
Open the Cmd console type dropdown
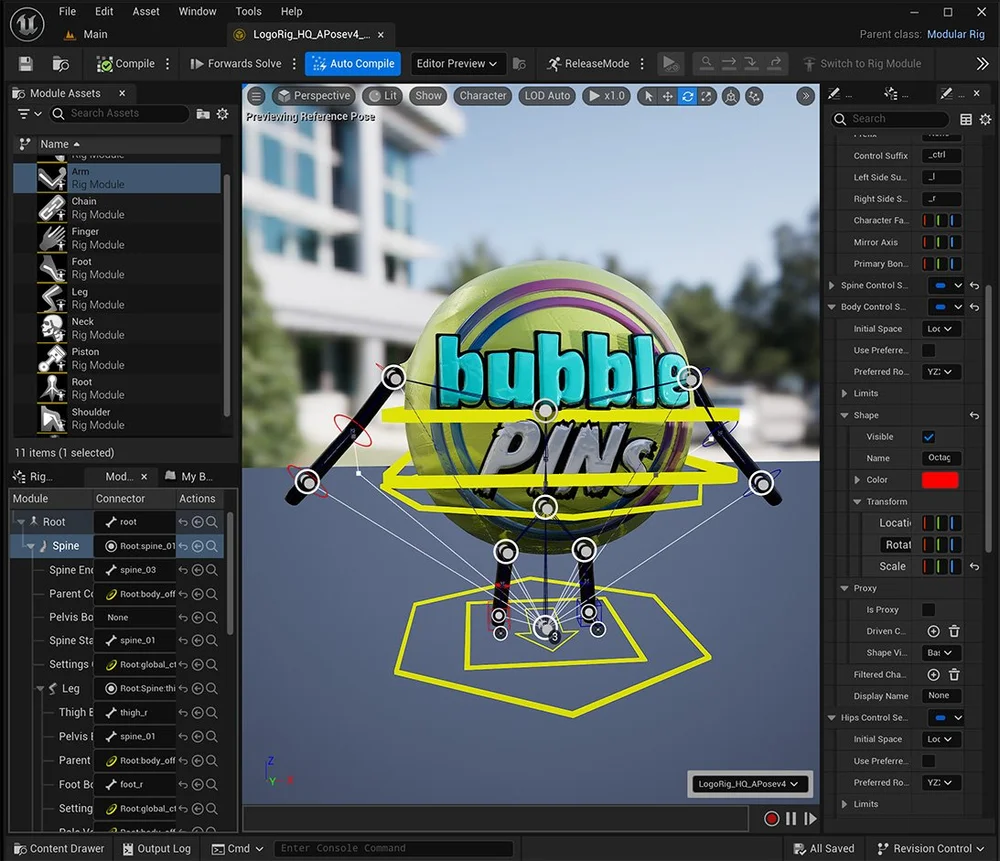point(238,849)
